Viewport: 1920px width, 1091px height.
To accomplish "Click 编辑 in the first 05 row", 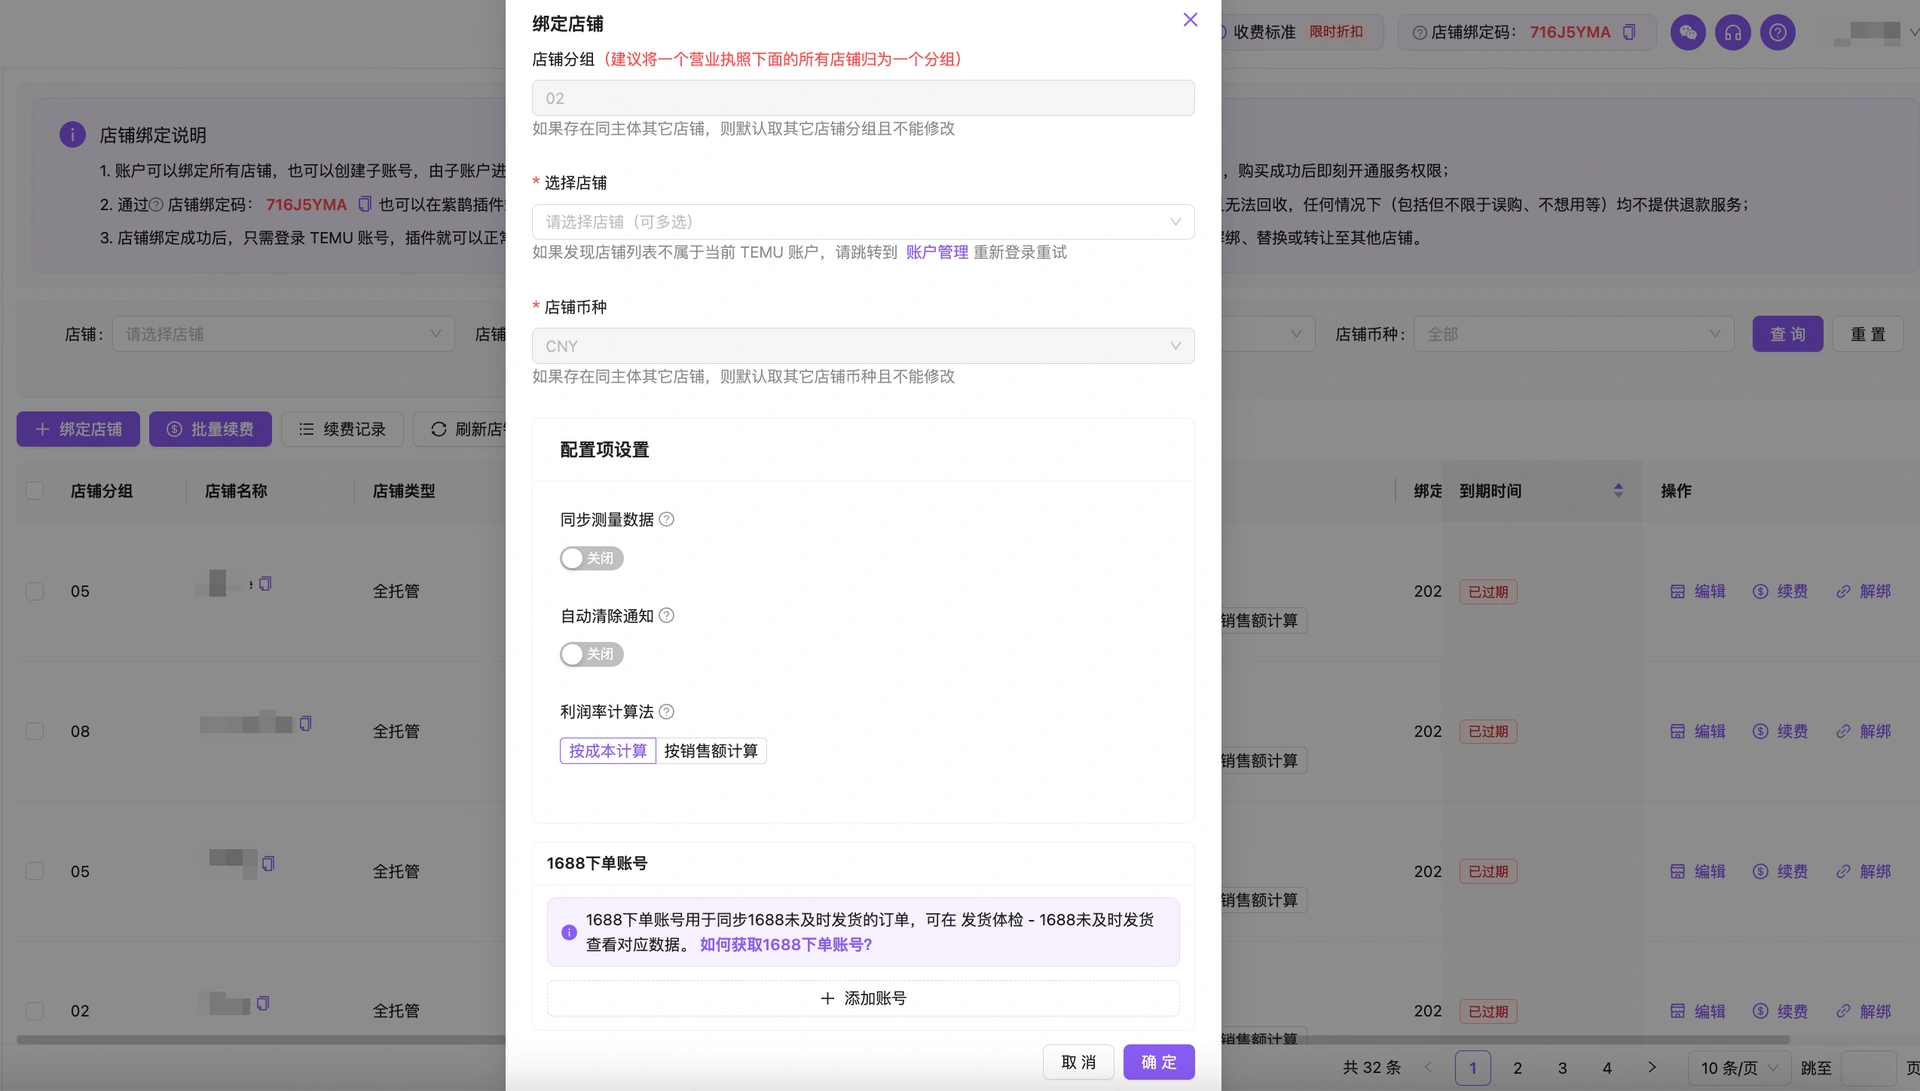I will pyautogui.click(x=1698, y=591).
